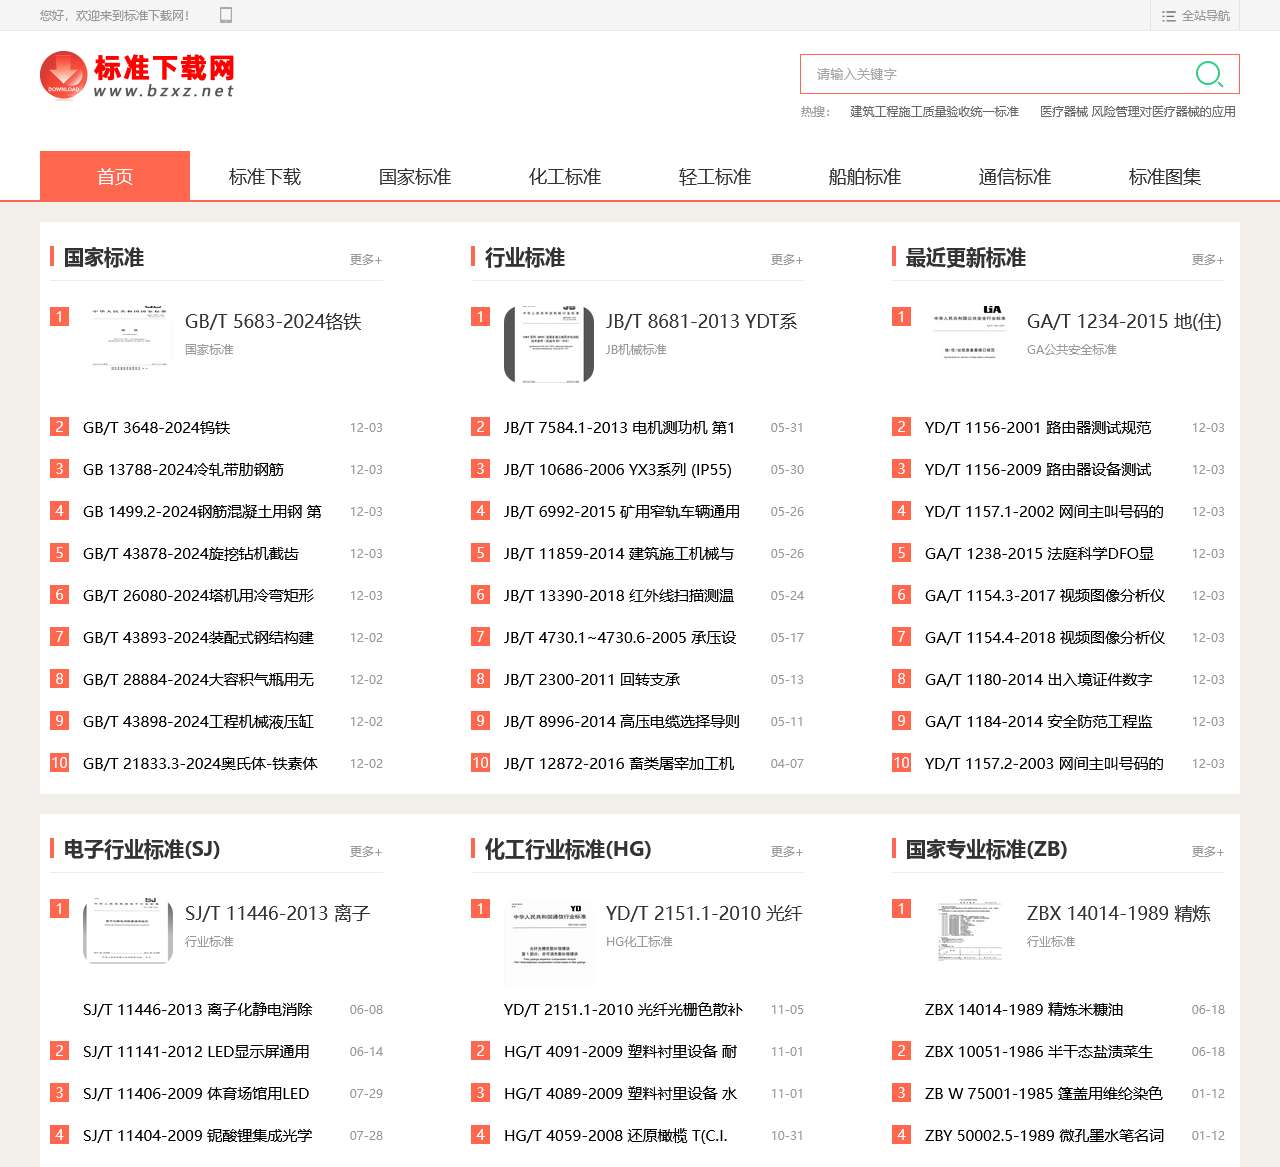Open the SJ/T 11446-2013 离子 cover thumbnail
This screenshot has height=1167, width=1280.
pos(128,931)
